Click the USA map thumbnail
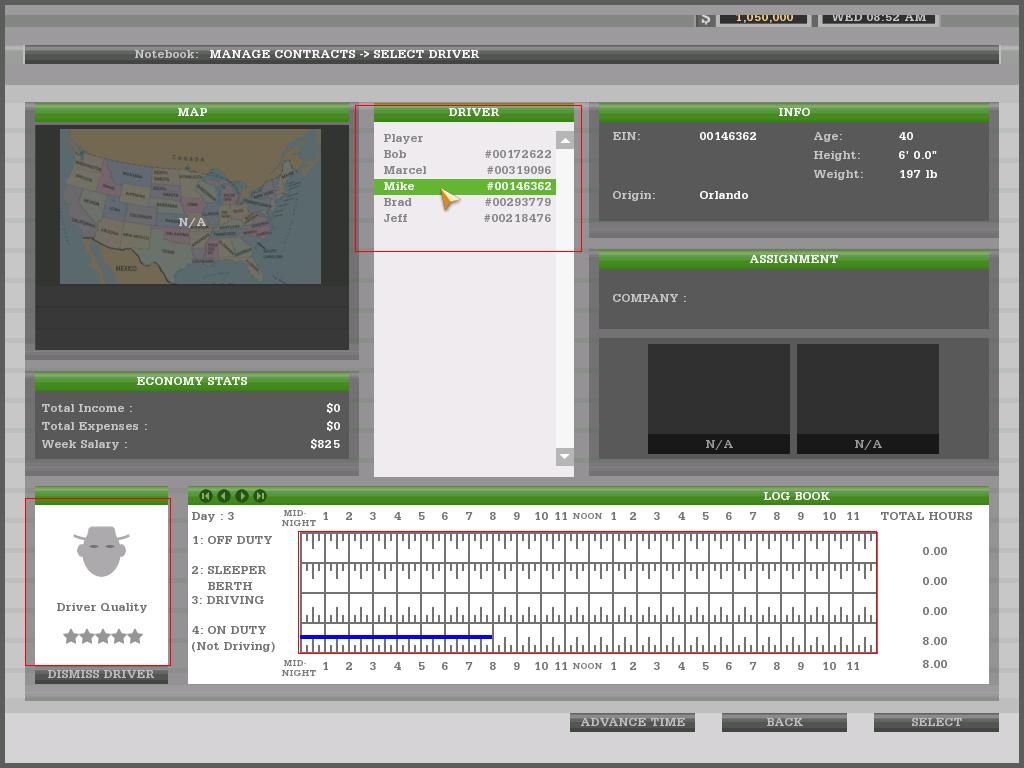 [x=190, y=206]
